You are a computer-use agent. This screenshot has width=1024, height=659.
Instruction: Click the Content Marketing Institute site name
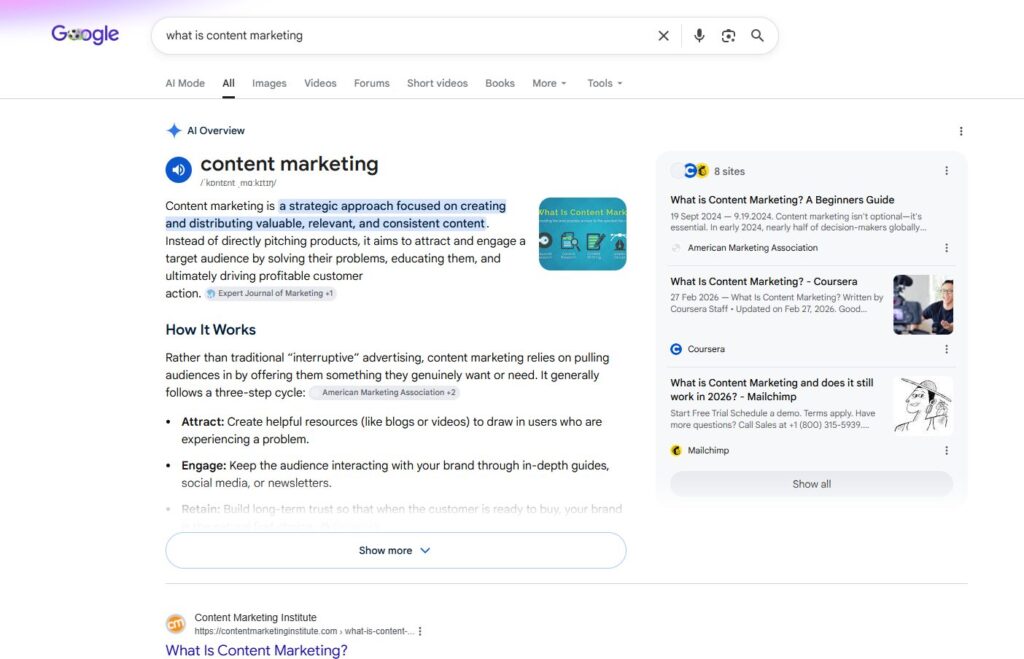(255, 618)
